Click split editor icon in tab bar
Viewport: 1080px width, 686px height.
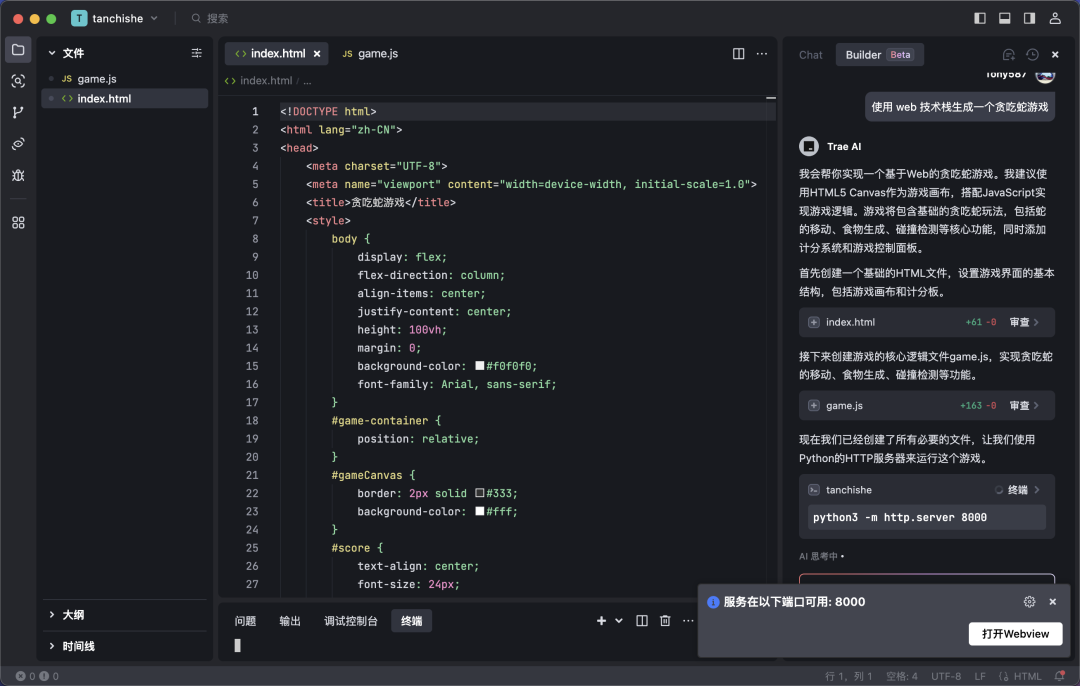pyautogui.click(x=739, y=54)
